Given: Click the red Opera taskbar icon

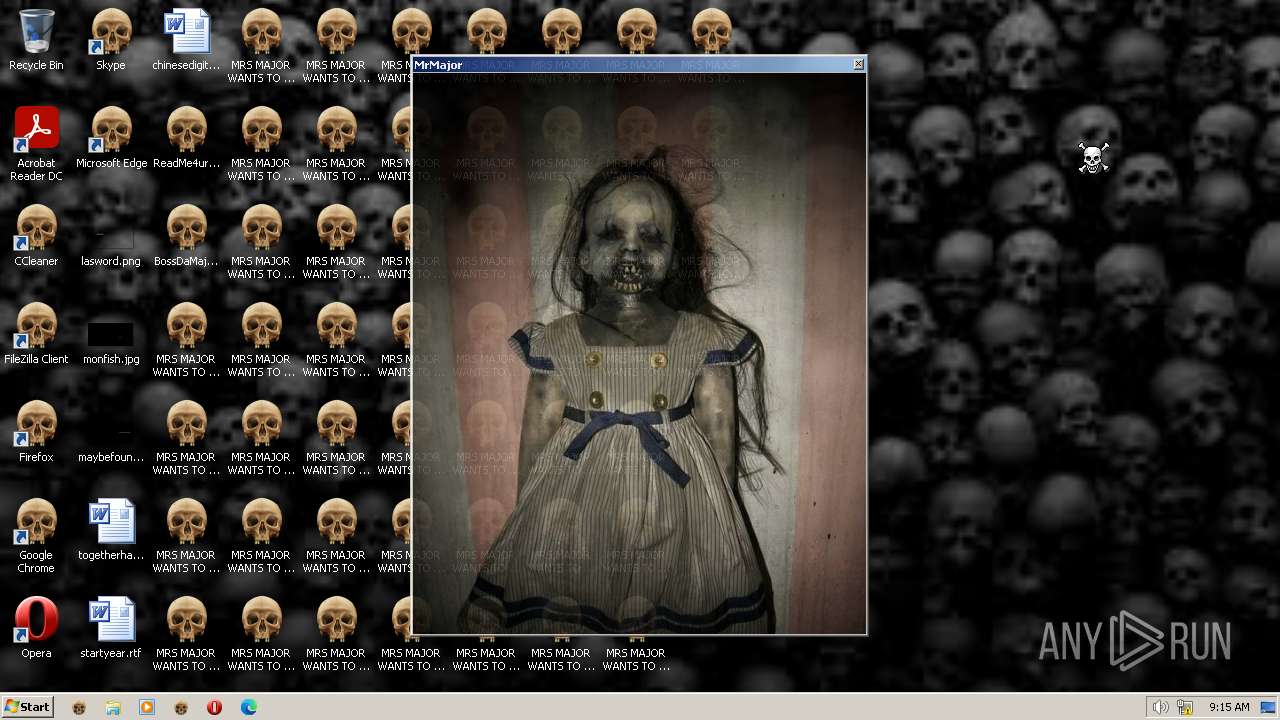Looking at the screenshot, I should [x=214, y=707].
